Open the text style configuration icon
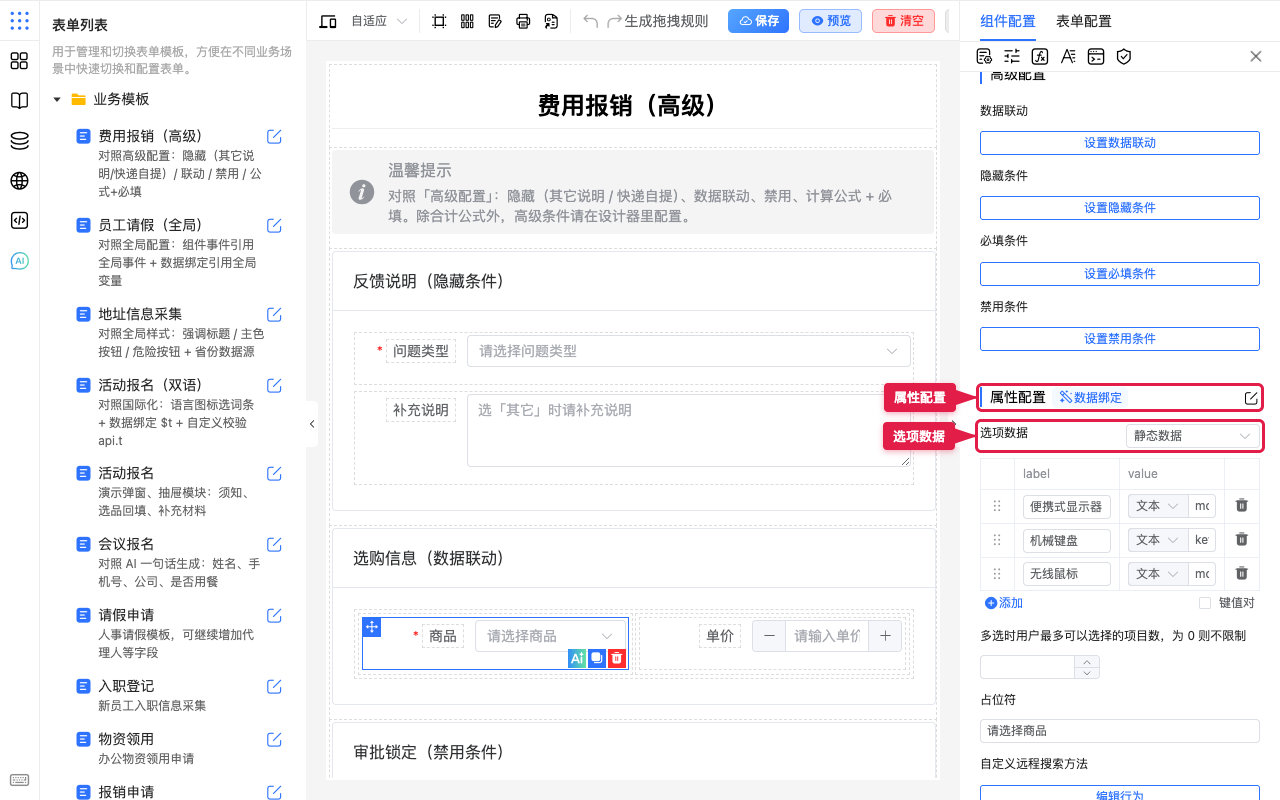This screenshot has height=800, width=1280. click(x=1068, y=56)
